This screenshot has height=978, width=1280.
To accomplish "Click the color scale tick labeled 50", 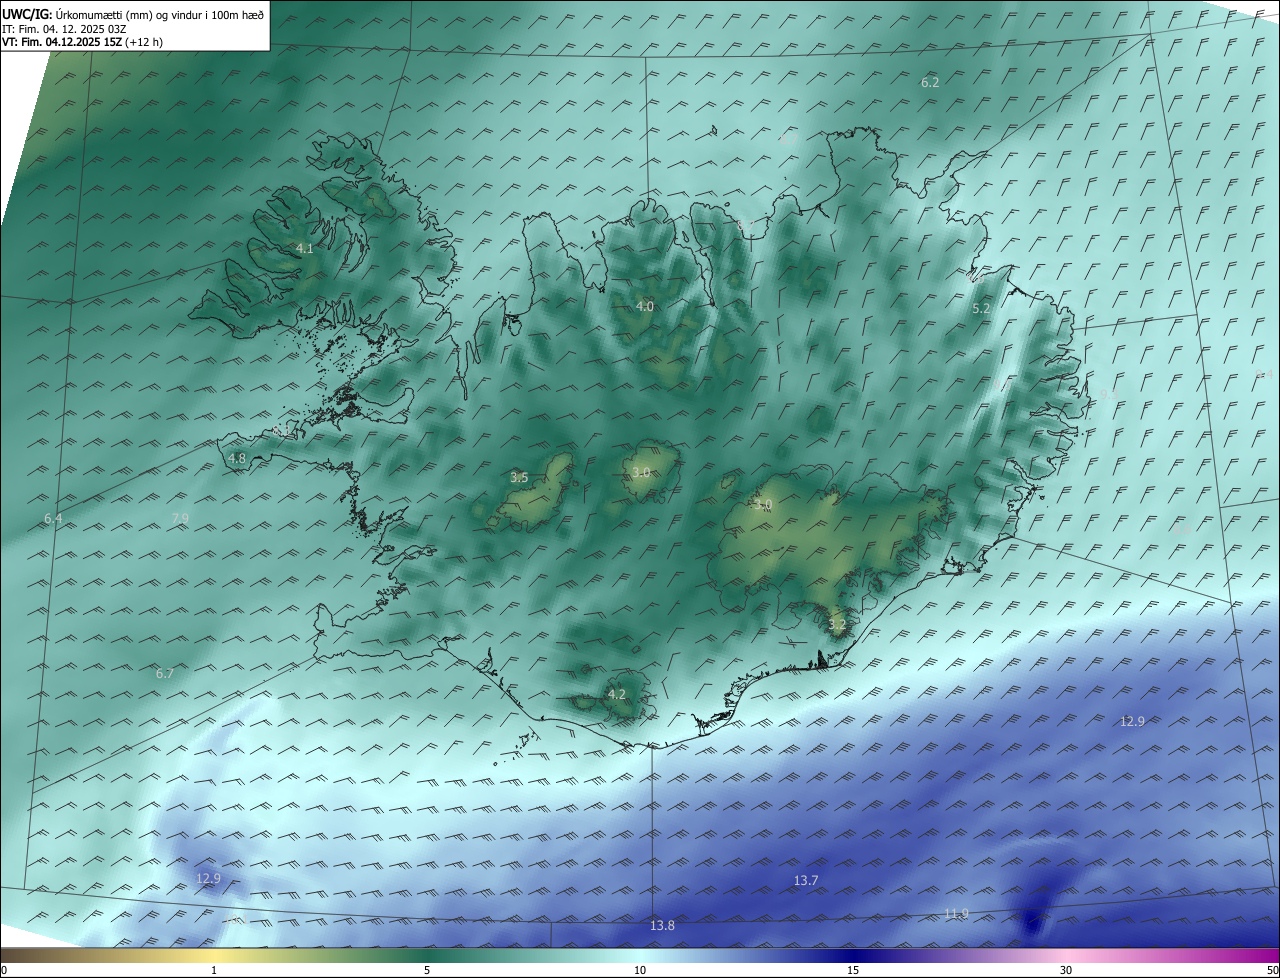I will [1272, 970].
